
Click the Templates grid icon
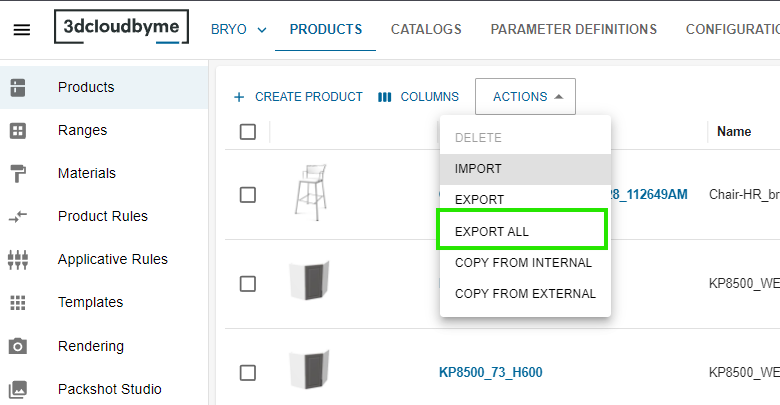coord(18,303)
